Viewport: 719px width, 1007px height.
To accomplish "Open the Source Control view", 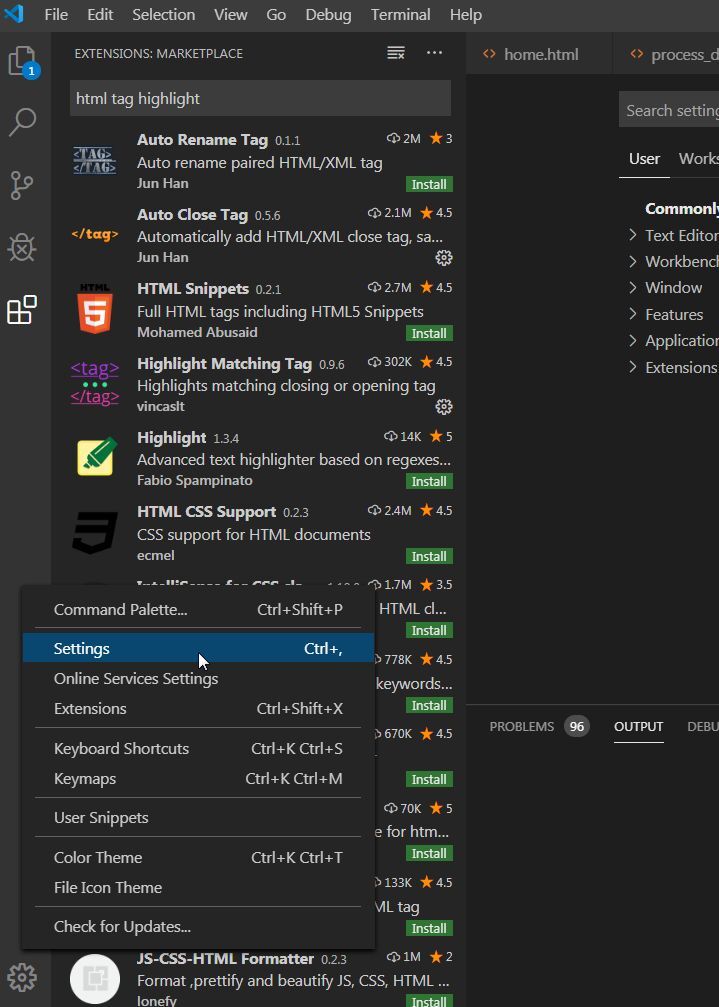I will tap(22, 185).
